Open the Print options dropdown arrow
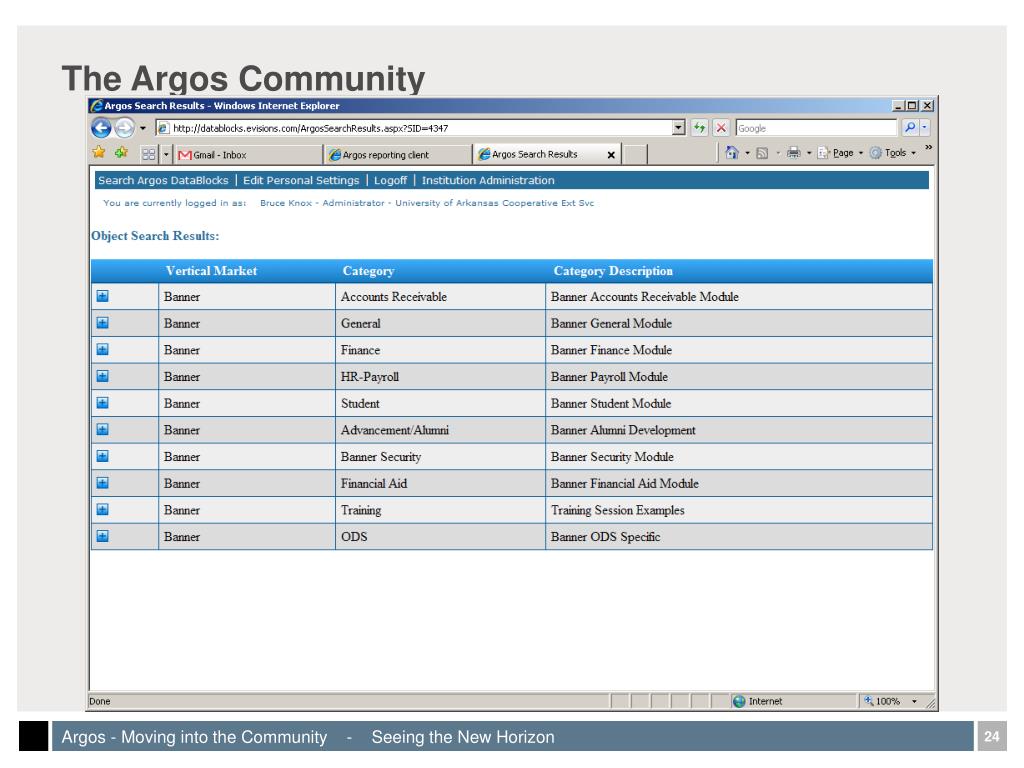This screenshot has width=1024, height=768. [x=808, y=153]
